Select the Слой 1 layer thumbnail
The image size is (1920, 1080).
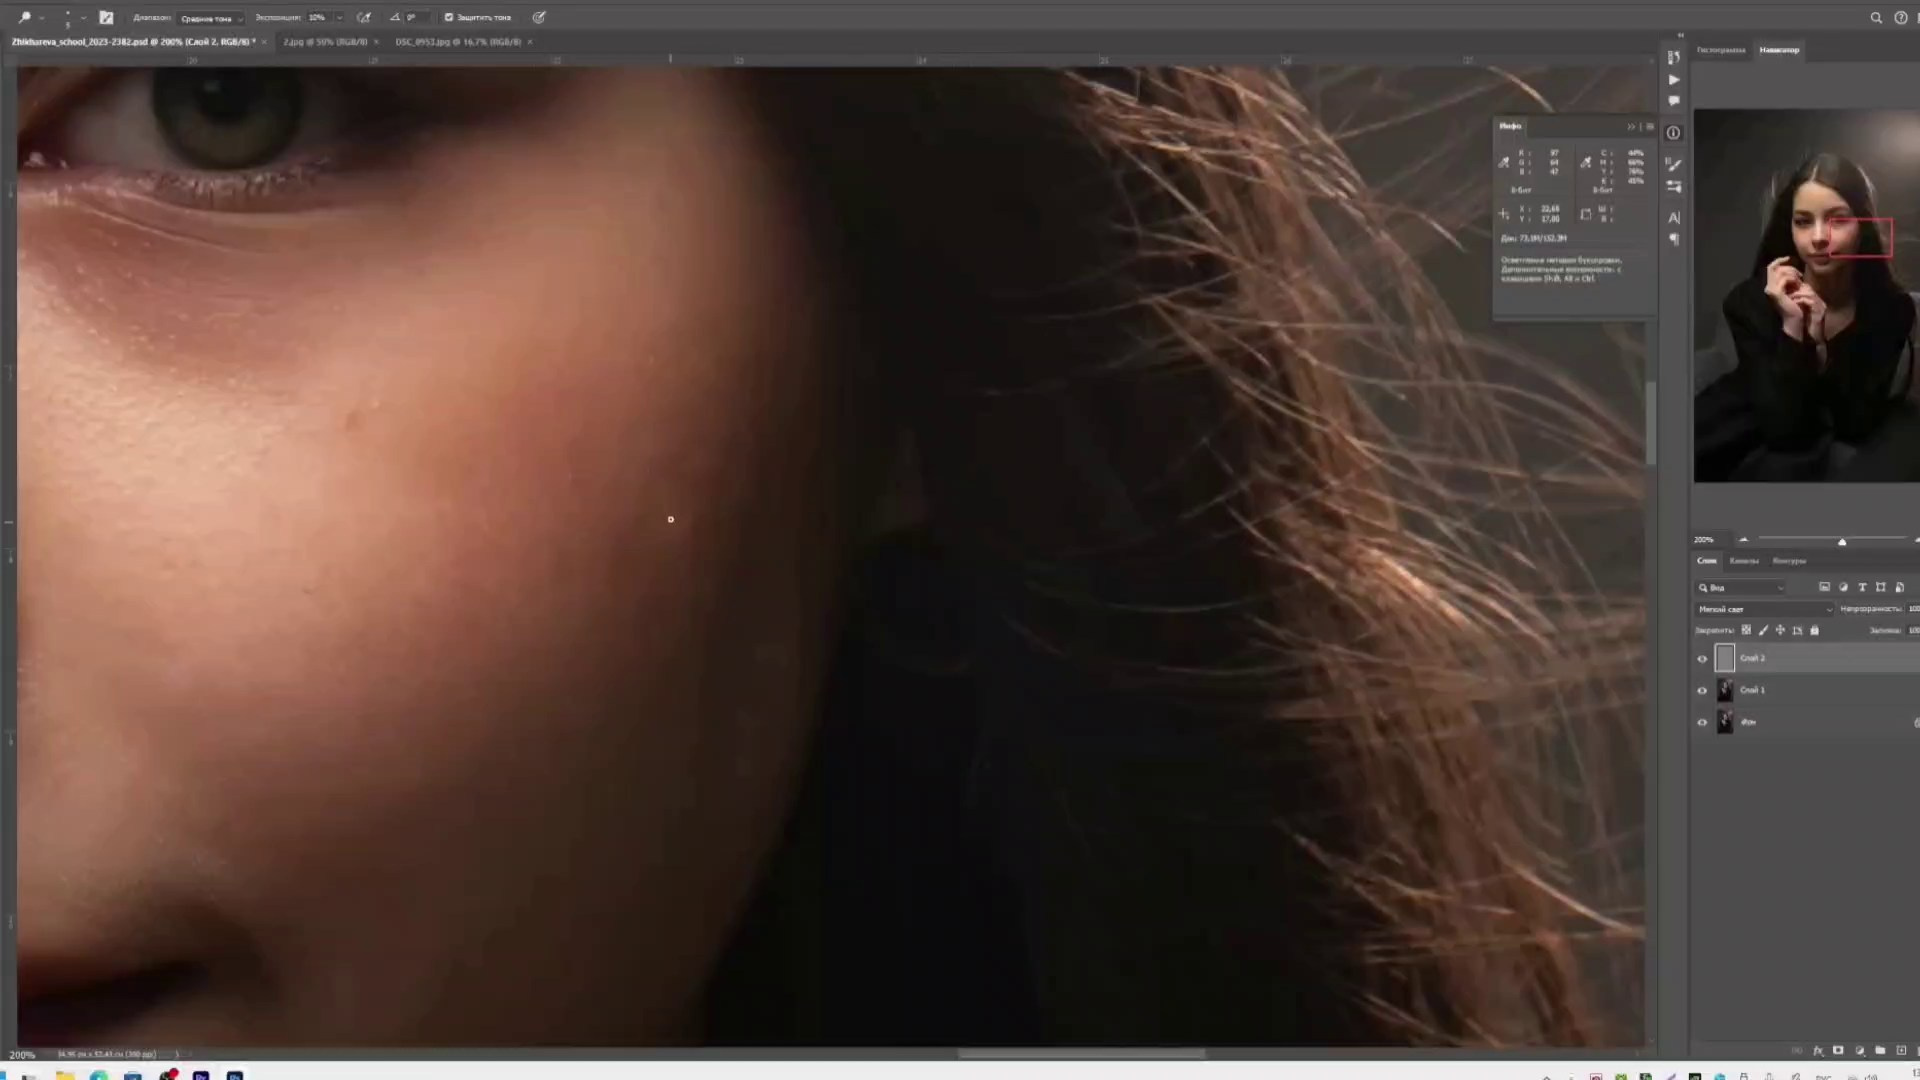point(1725,690)
